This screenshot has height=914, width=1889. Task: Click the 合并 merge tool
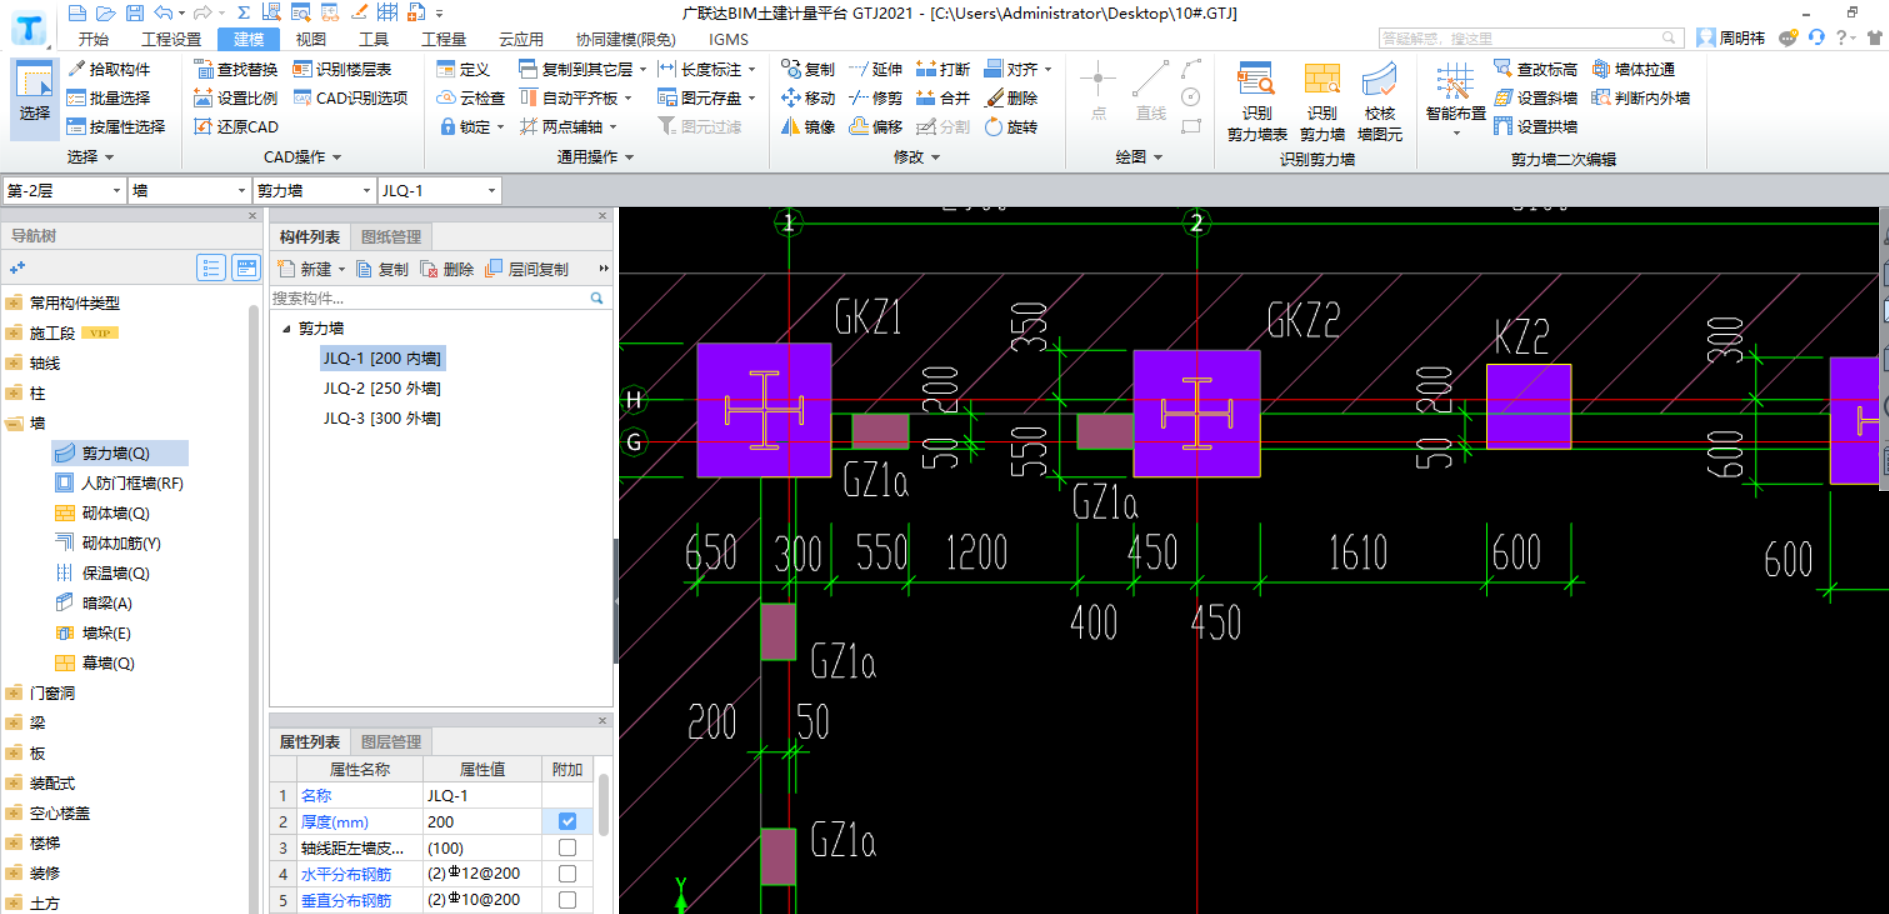tap(943, 98)
